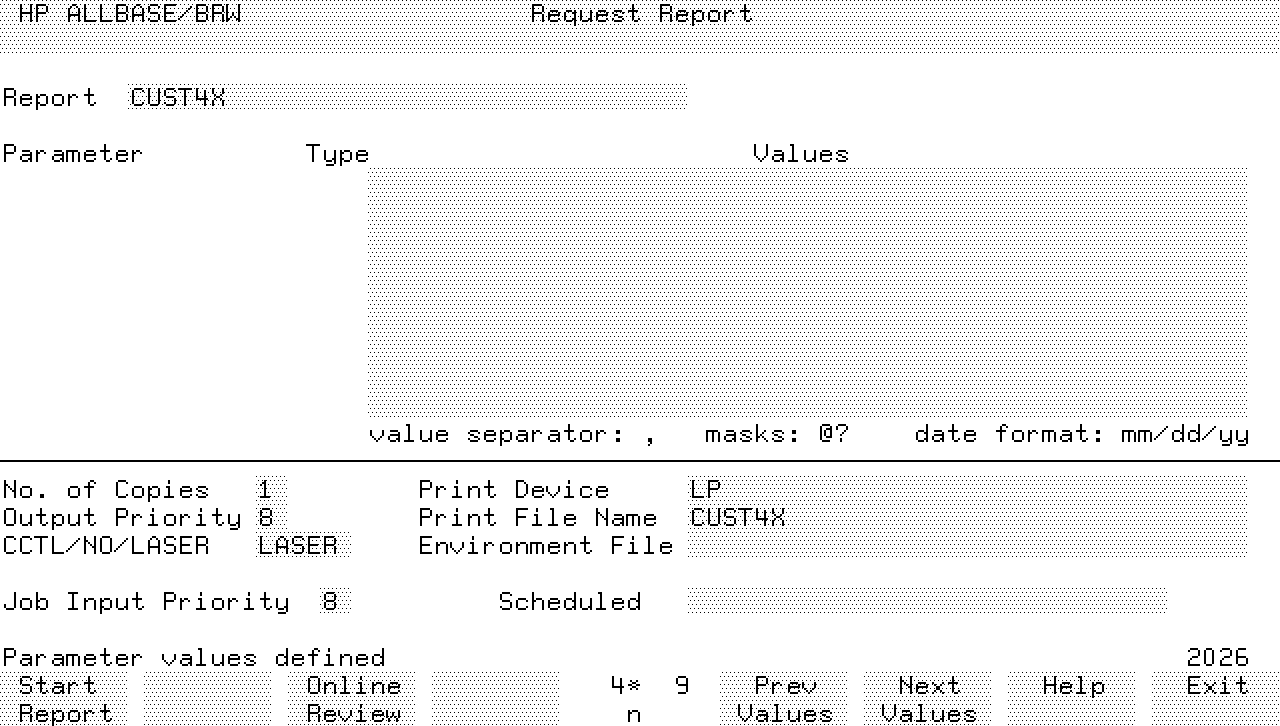This screenshot has height=726, width=1280.
Task: Click the Report name field containing CUST4X
Action: [407, 98]
